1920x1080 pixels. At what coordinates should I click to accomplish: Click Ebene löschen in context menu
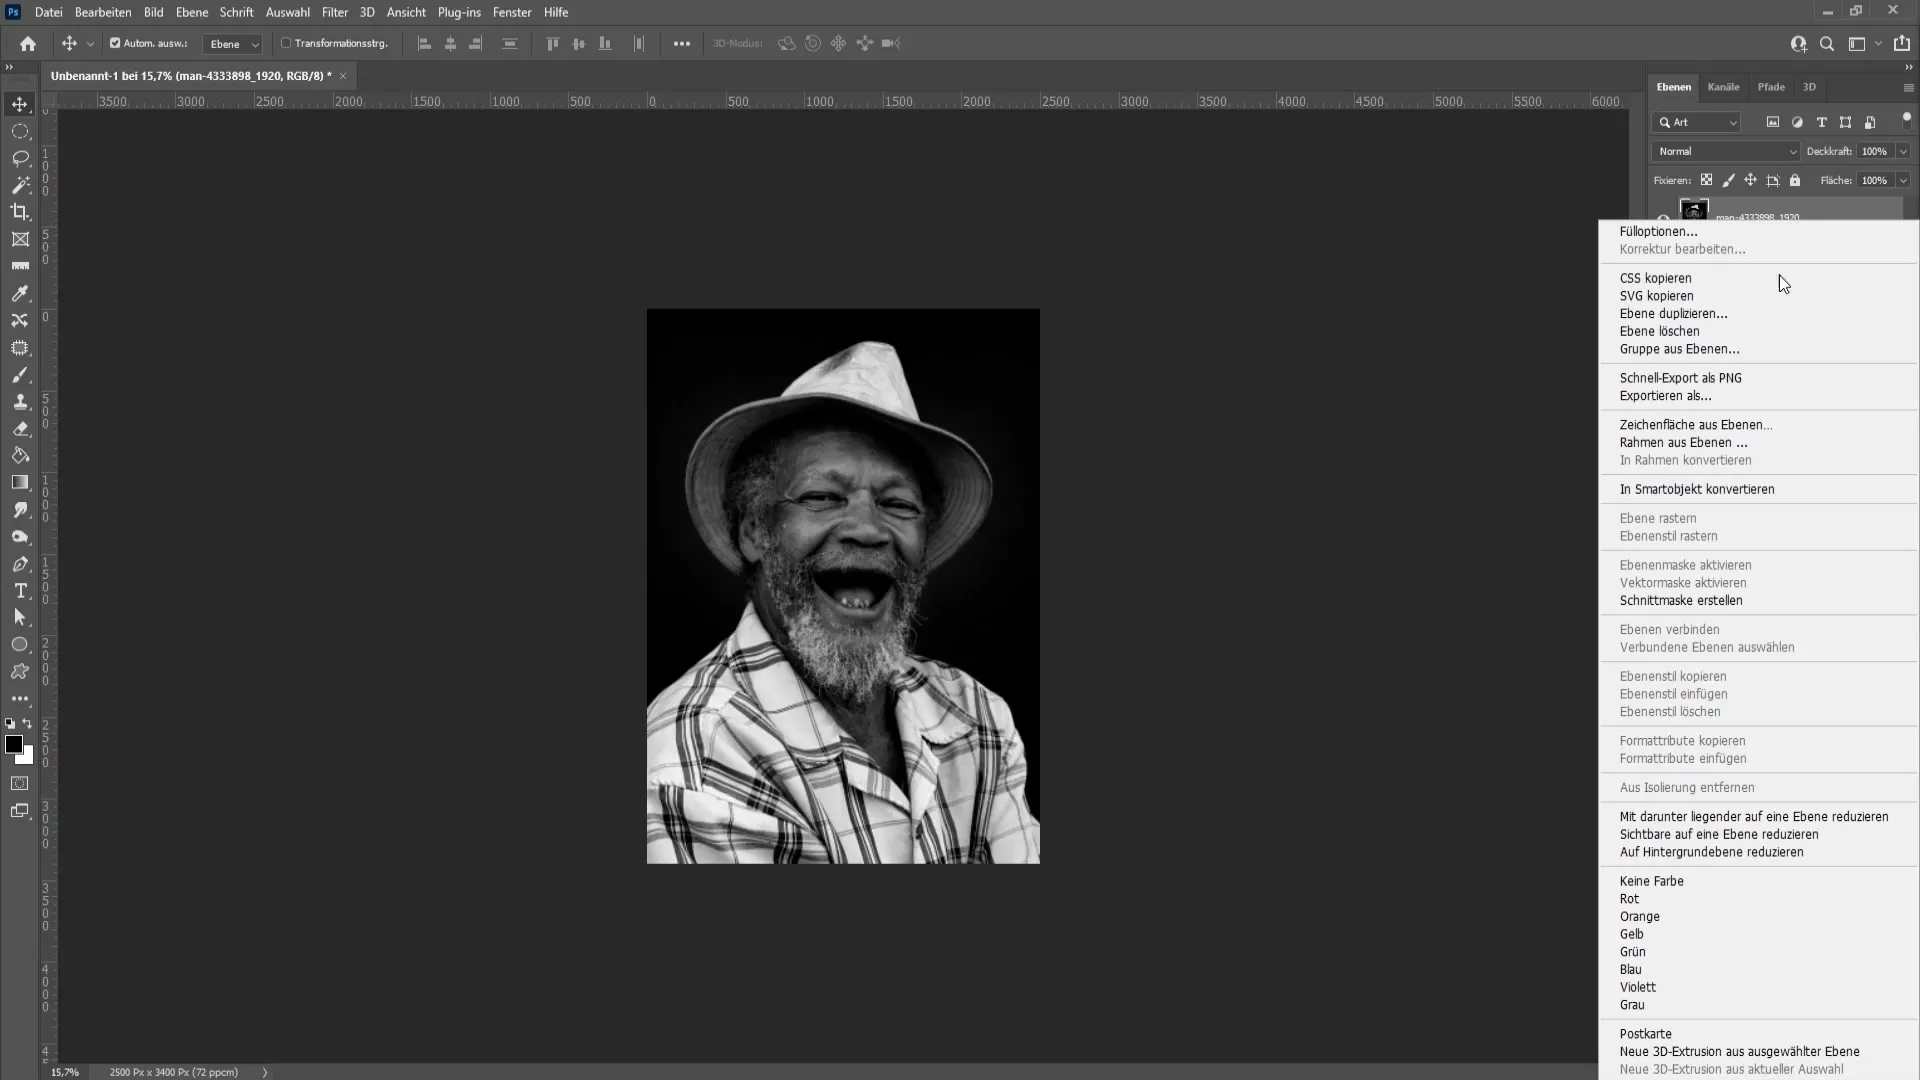pyautogui.click(x=1659, y=331)
